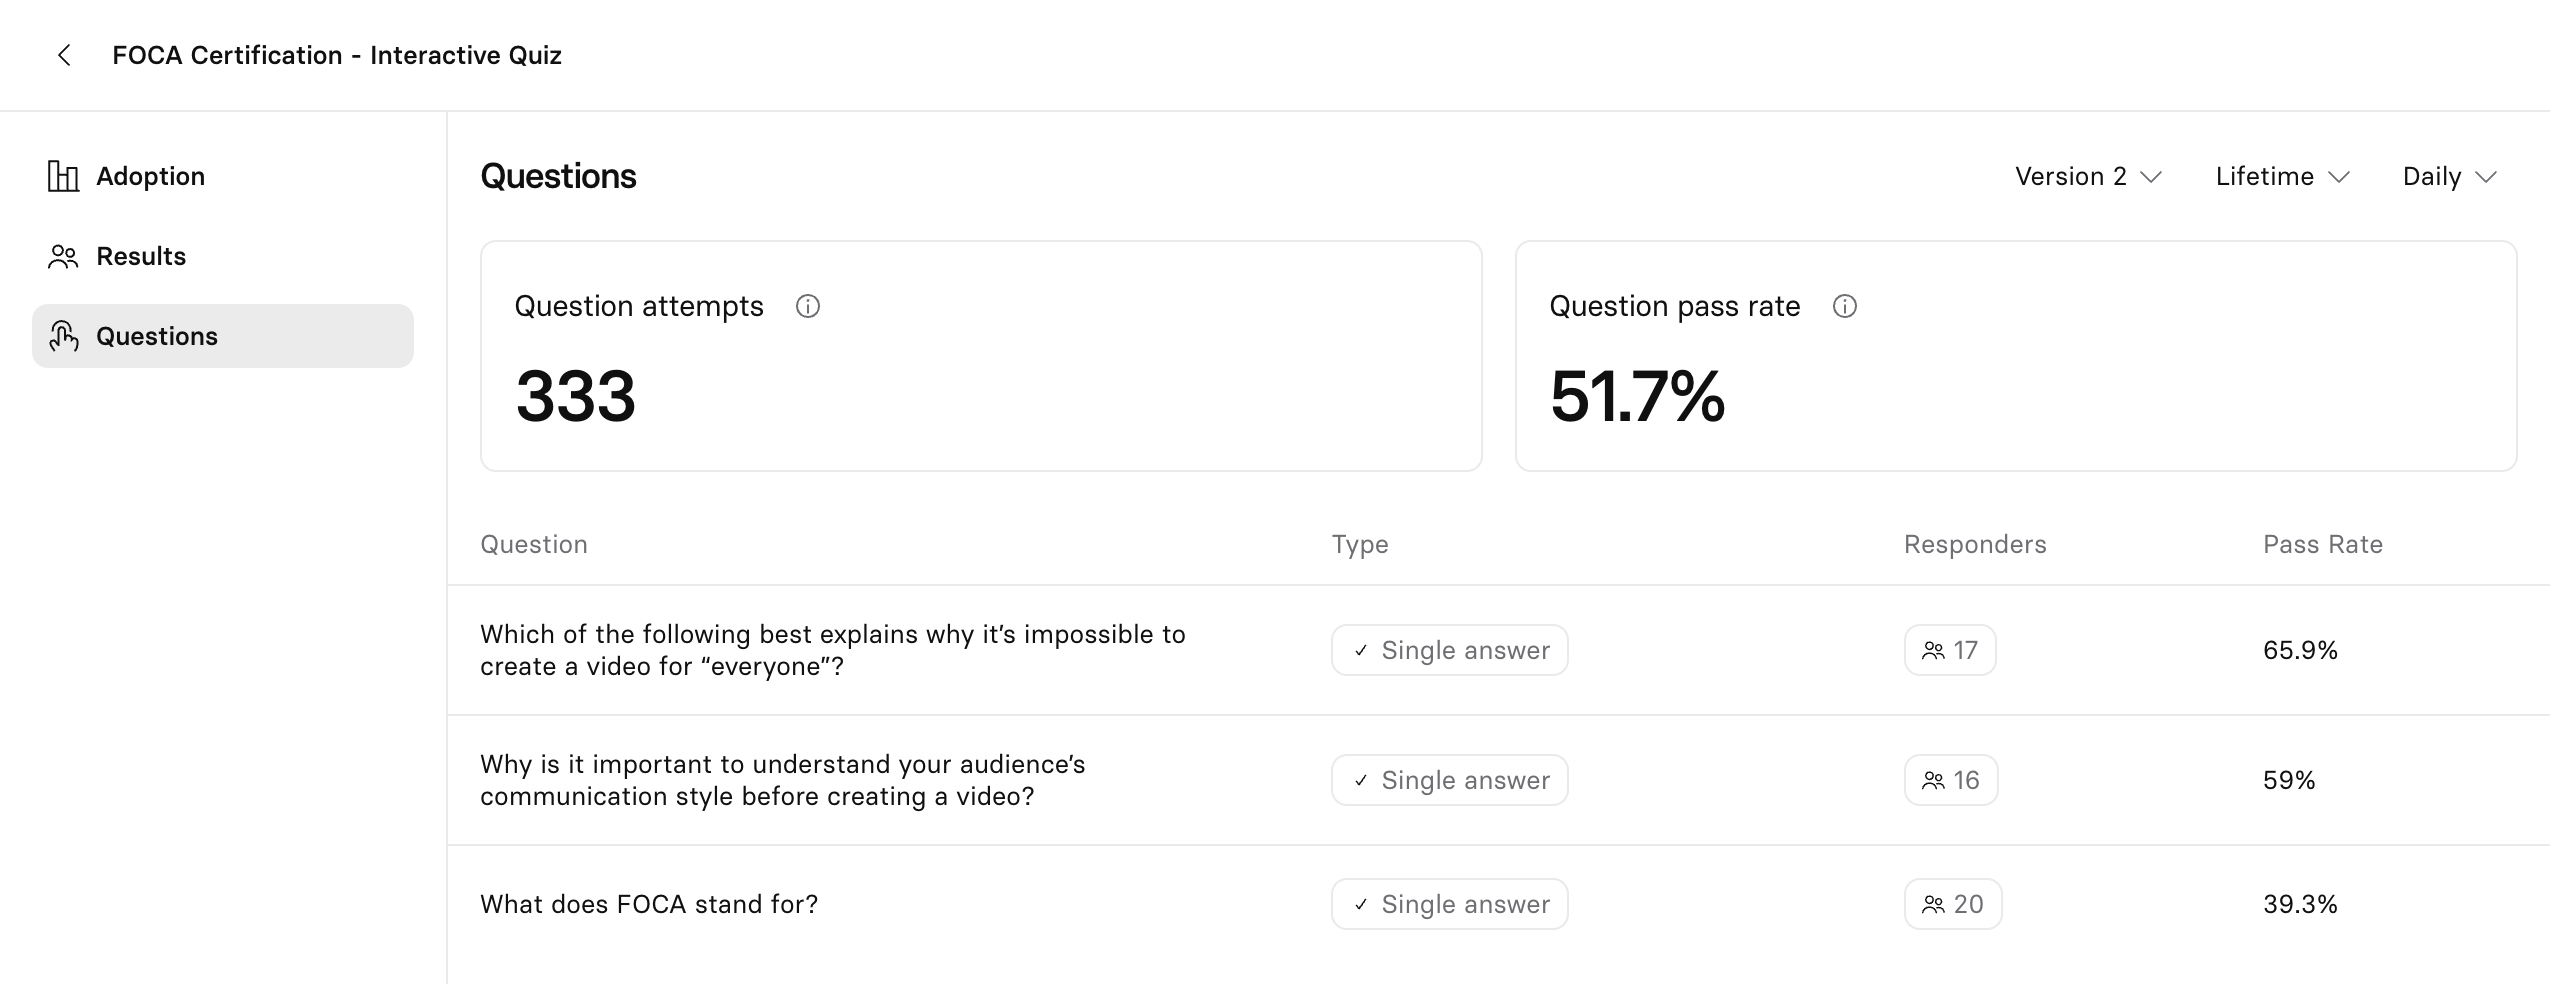Click the back arrow icon
This screenshot has width=2550, height=984.
tap(64, 55)
